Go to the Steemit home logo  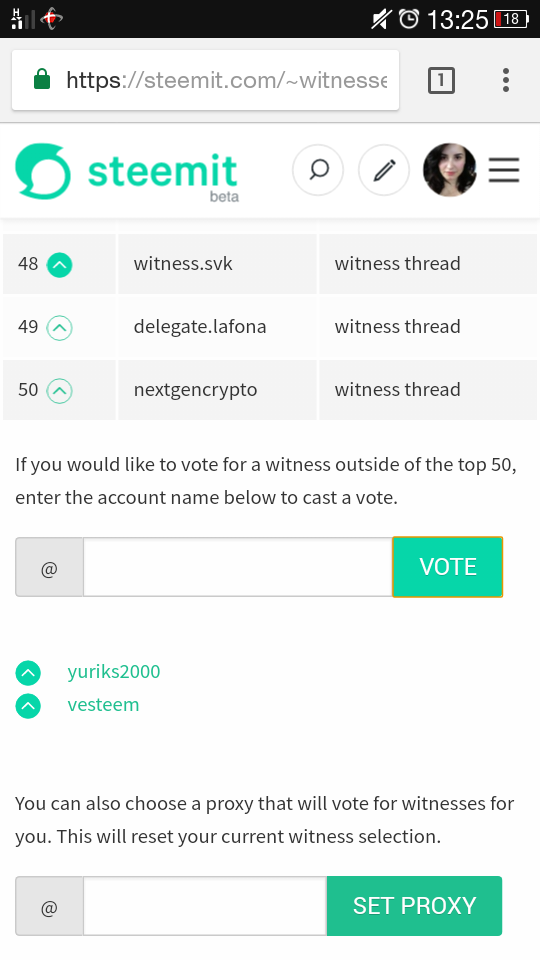127,172
